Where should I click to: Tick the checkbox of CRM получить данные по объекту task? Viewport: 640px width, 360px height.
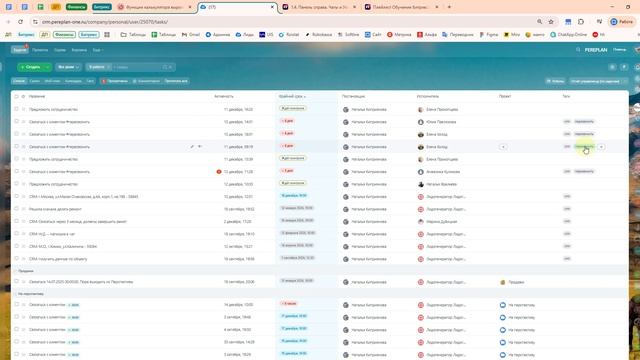point(16,258)
